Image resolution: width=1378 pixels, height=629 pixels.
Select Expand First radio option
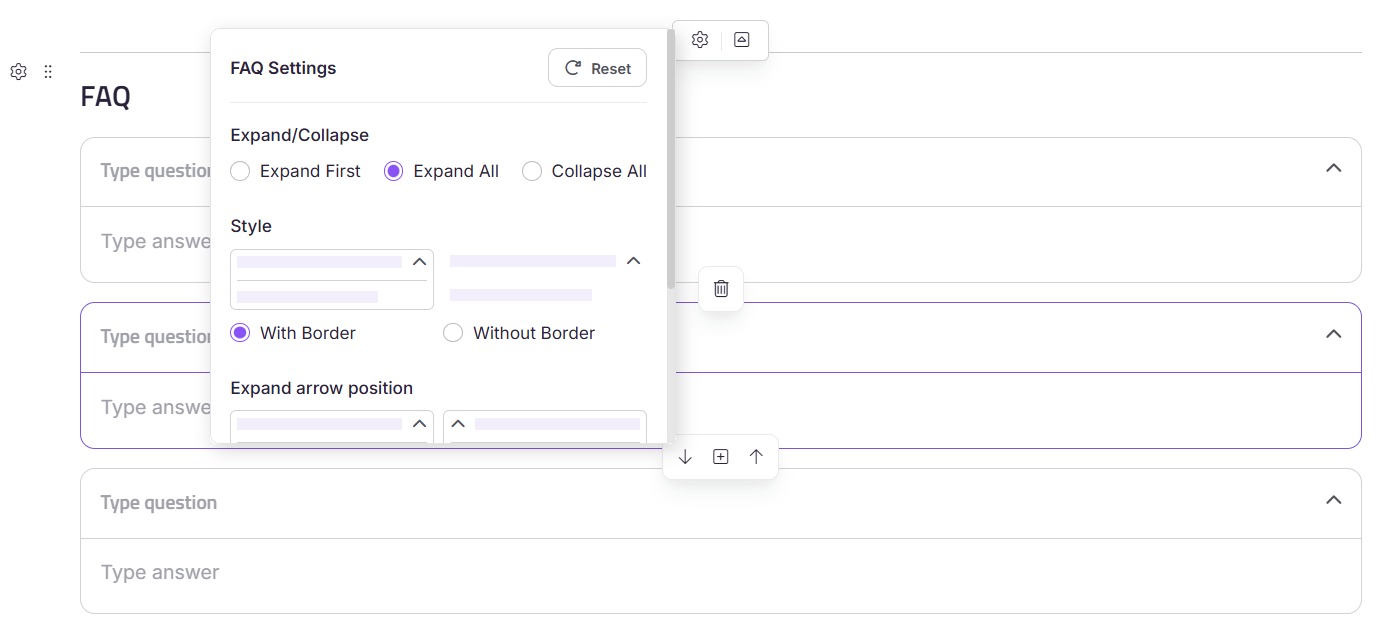coord(240,171)
